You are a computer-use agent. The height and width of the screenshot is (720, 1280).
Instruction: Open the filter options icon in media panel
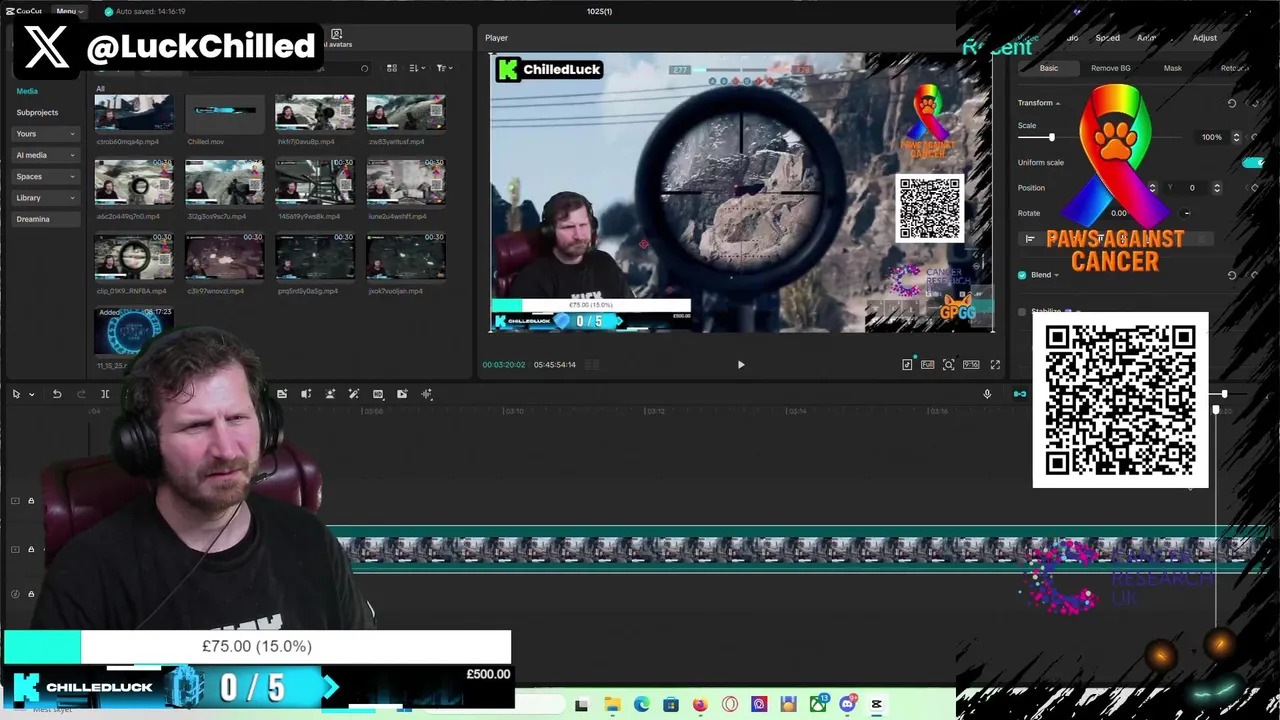coord(444,68)
